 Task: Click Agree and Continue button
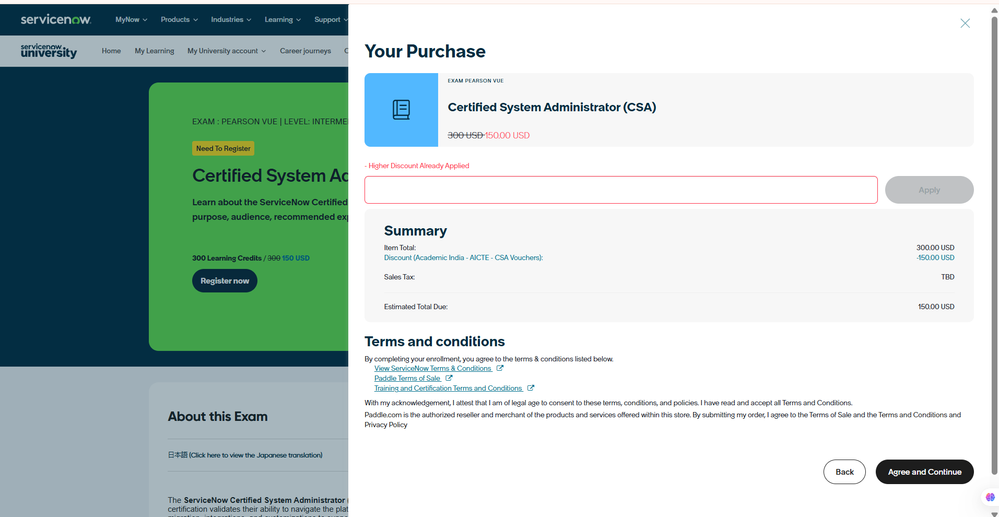pyautogui.click(x=924, y=472)
